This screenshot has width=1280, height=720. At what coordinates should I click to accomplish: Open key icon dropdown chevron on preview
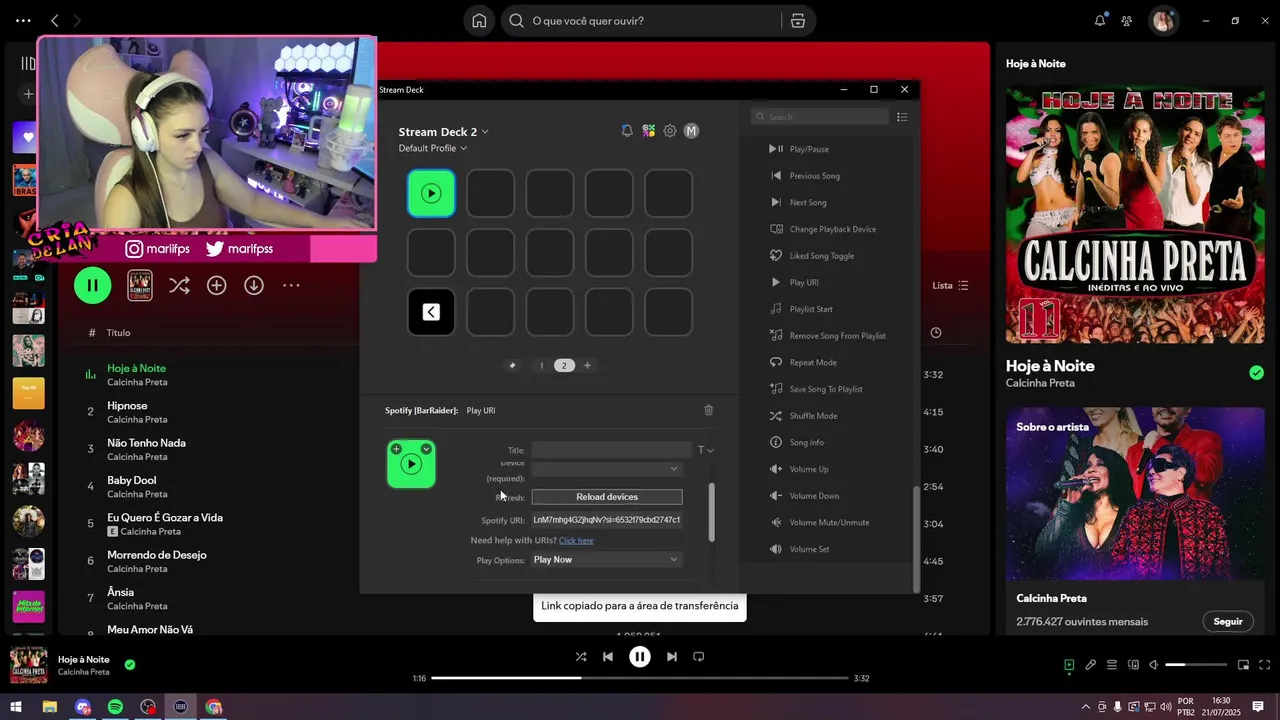coord(426,449)
